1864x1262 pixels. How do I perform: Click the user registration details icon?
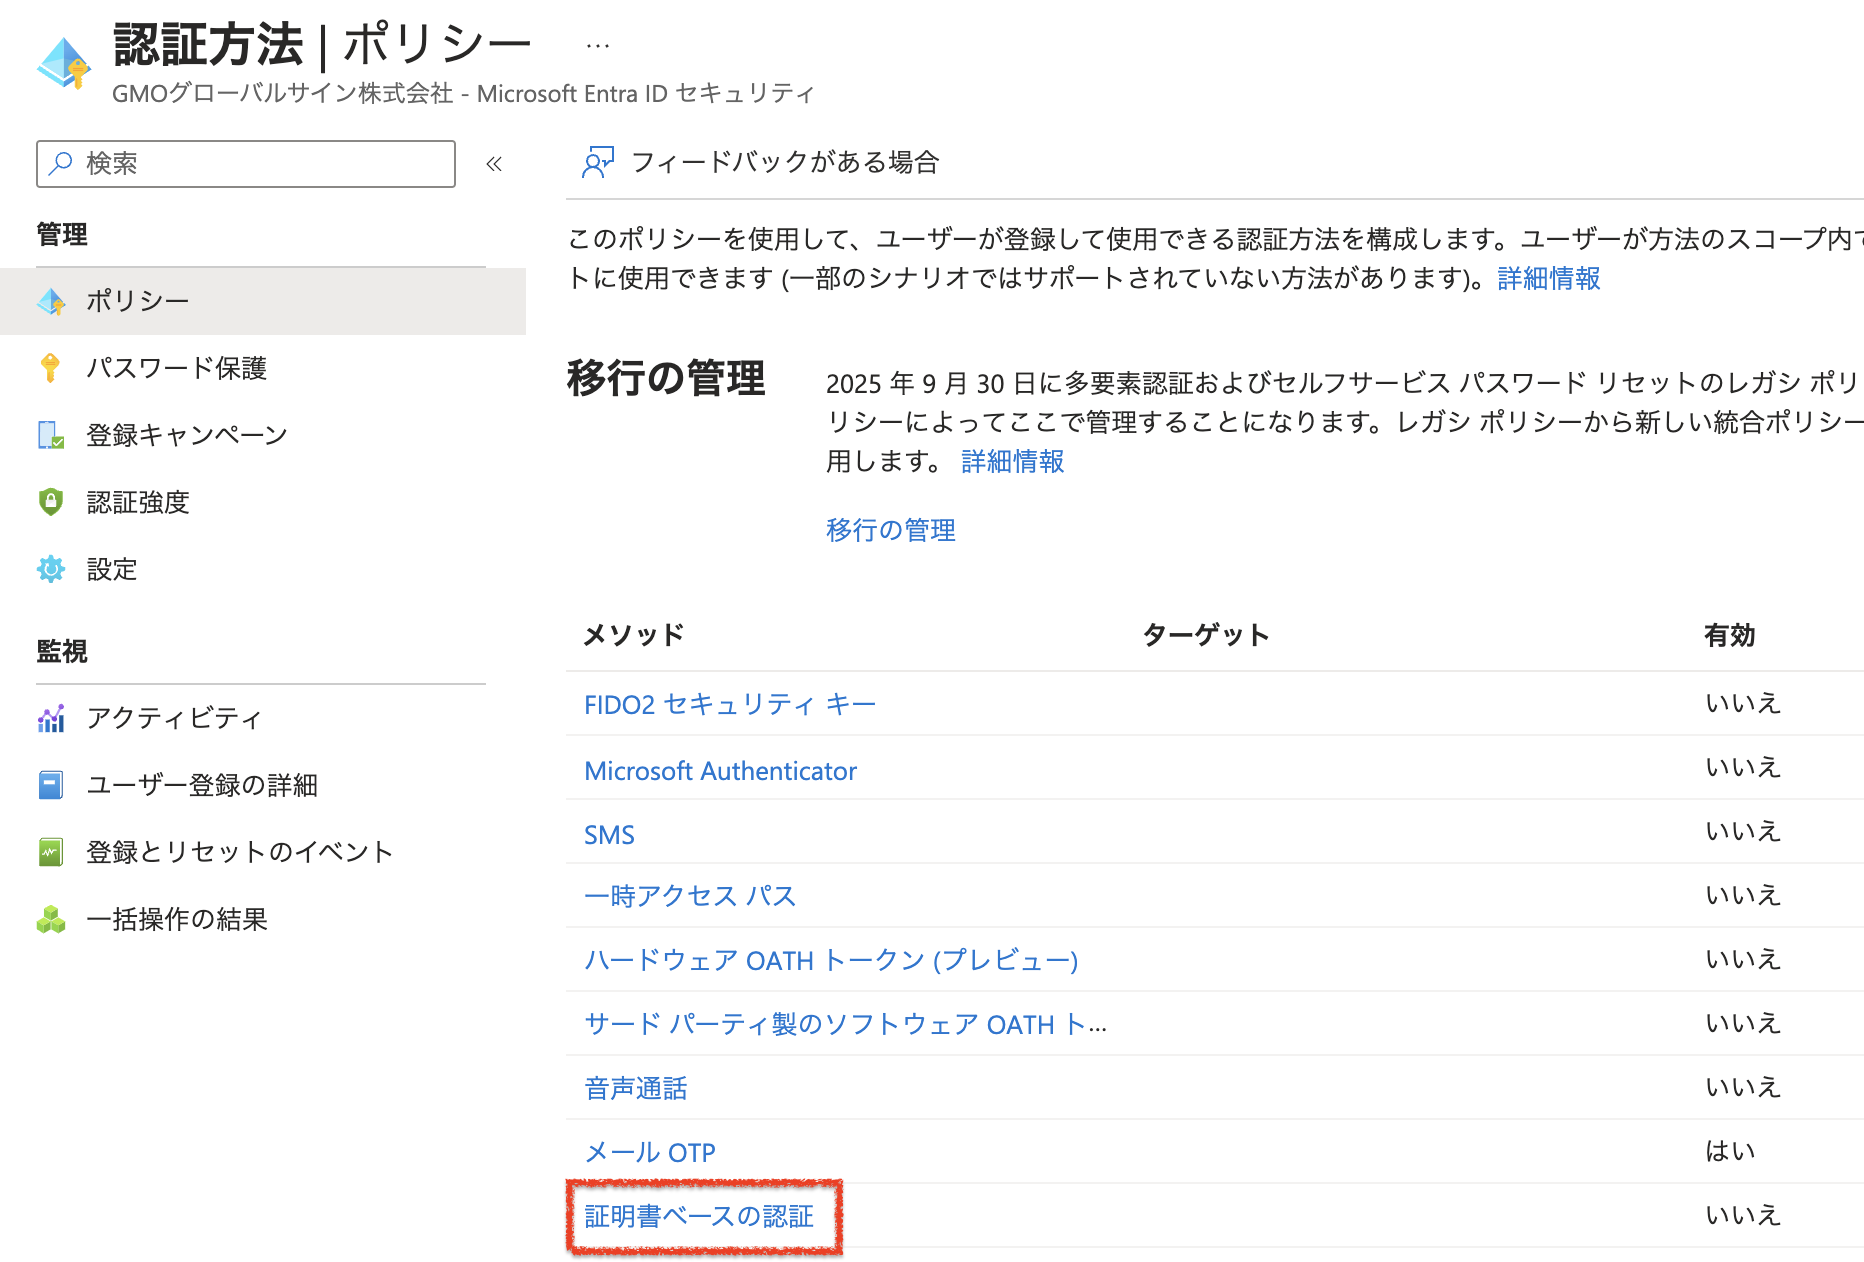tap(50, 785)
